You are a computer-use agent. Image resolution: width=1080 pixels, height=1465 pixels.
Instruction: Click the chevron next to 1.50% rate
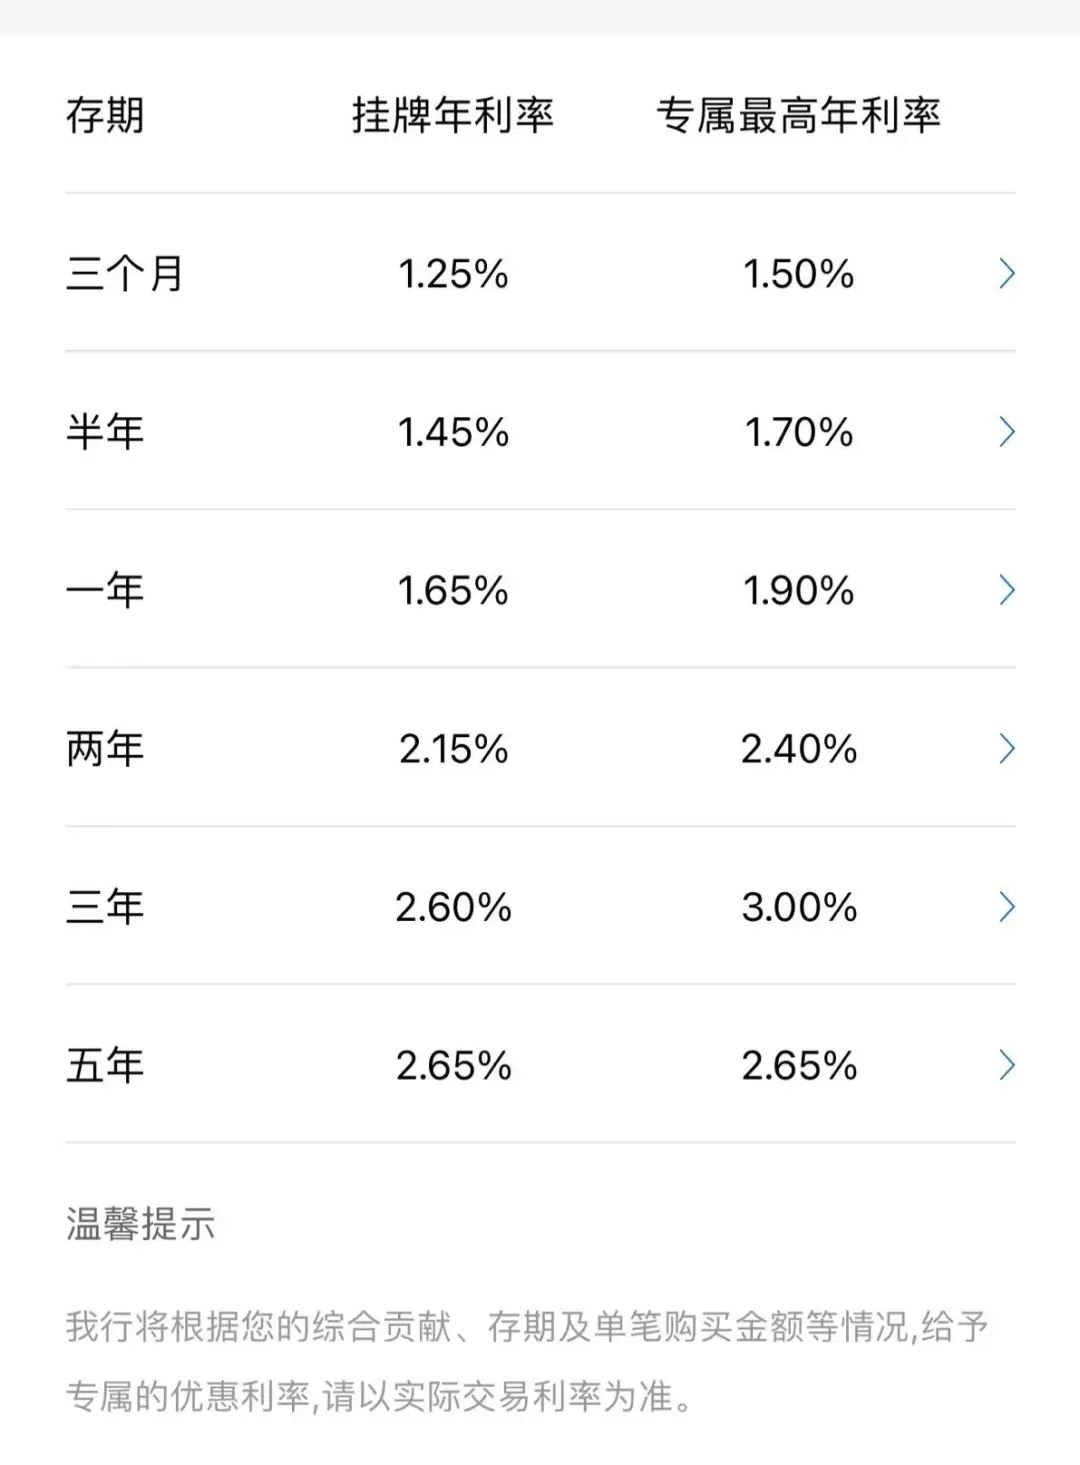click(x=1007, y=272)
